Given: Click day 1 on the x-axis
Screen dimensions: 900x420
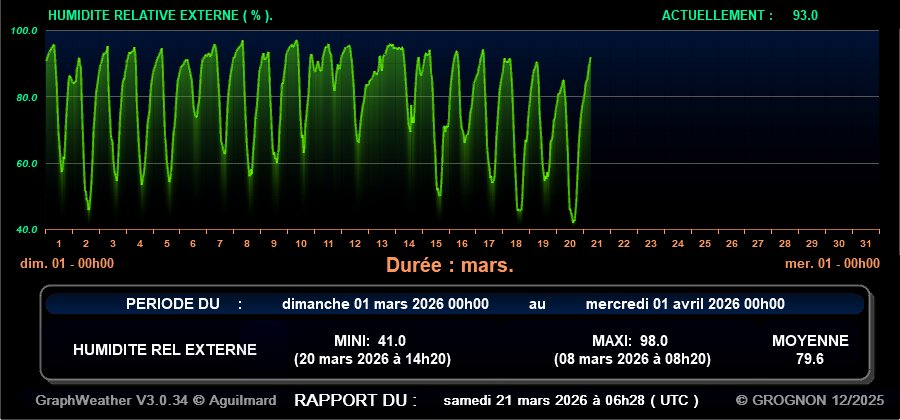Looking at the screenshot, I should 59,243.
